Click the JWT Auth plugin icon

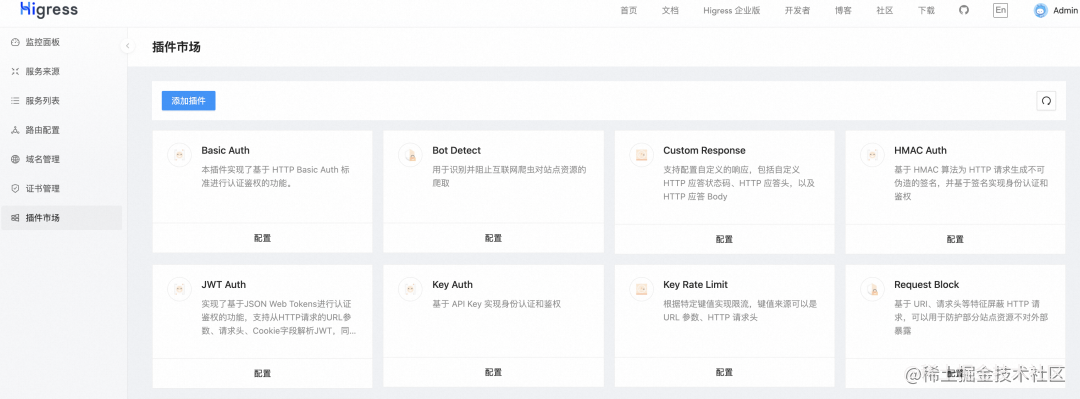179,289
